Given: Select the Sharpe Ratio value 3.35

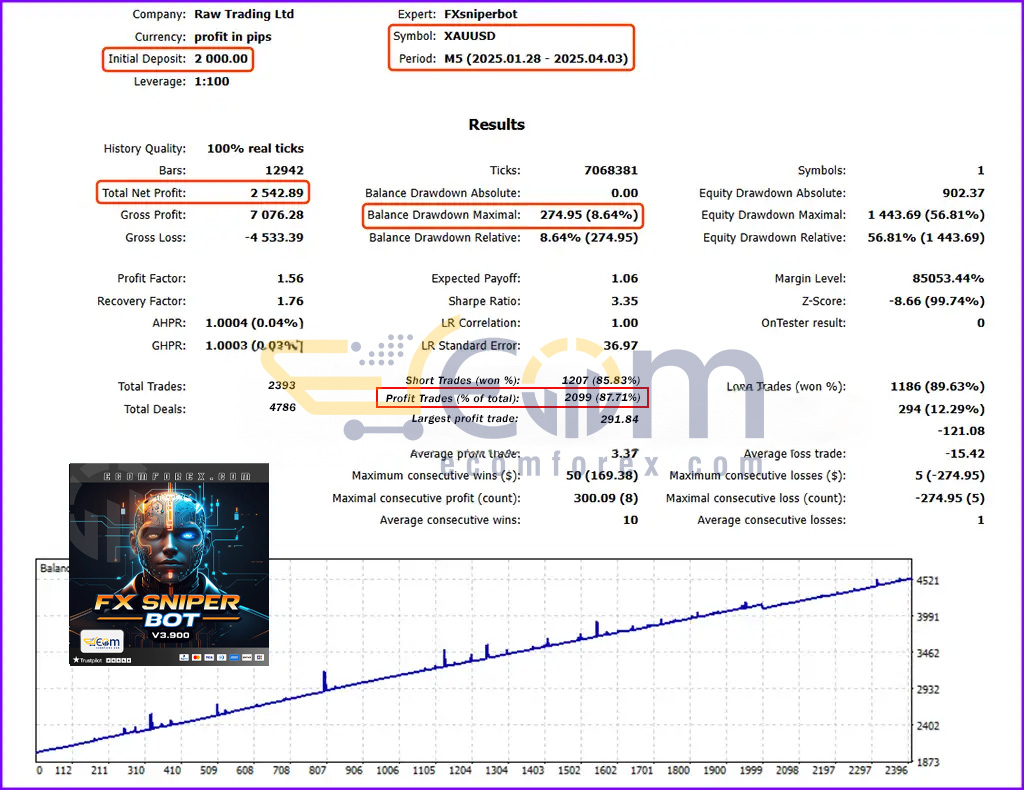Looking at the screenshot, I should [x=624, y=302].
